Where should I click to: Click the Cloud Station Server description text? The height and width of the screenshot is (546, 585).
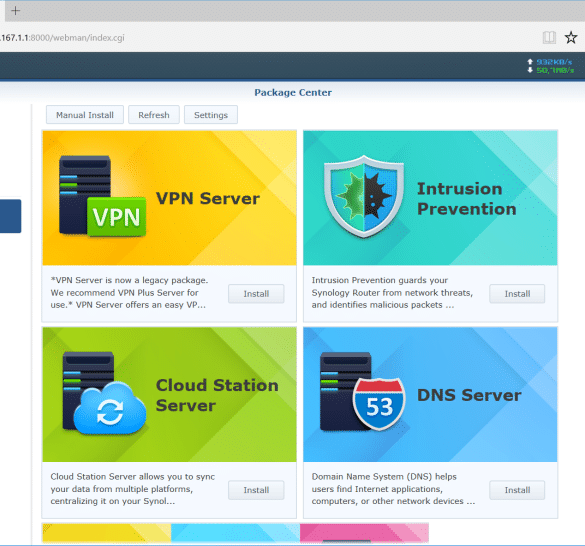tap(133, 489)
